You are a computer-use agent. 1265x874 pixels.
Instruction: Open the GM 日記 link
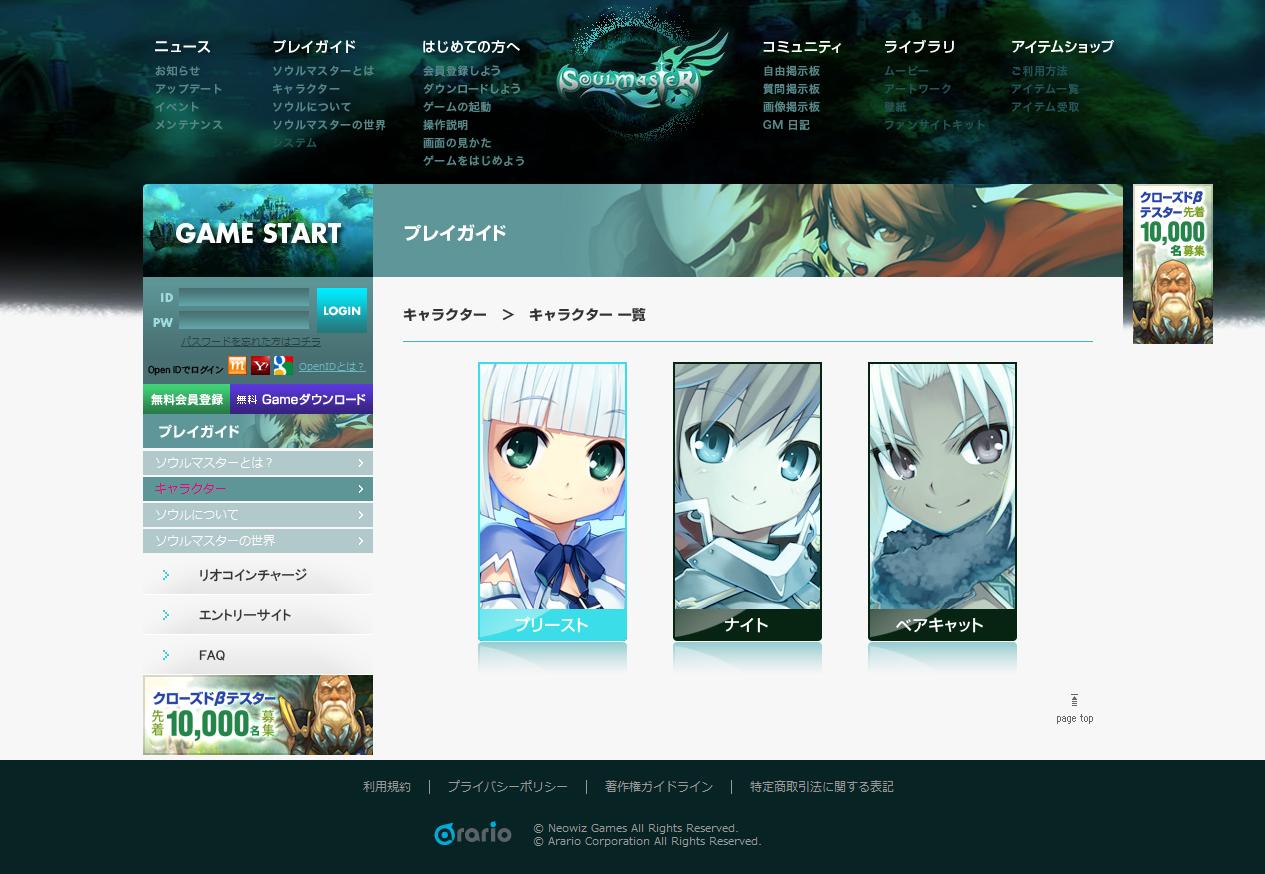786,125
